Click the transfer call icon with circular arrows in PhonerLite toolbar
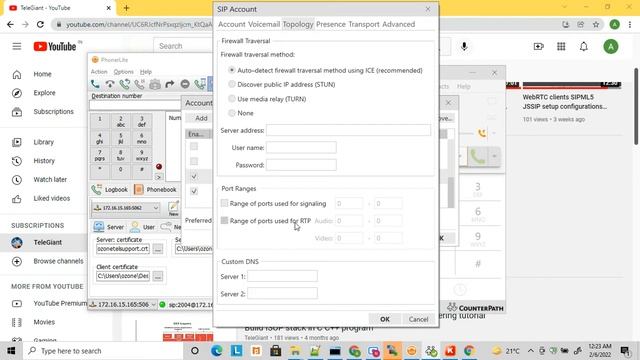Image resolution: width=640 pixels, height=360 pixels. pyautogui.click(x=124, y=84)
